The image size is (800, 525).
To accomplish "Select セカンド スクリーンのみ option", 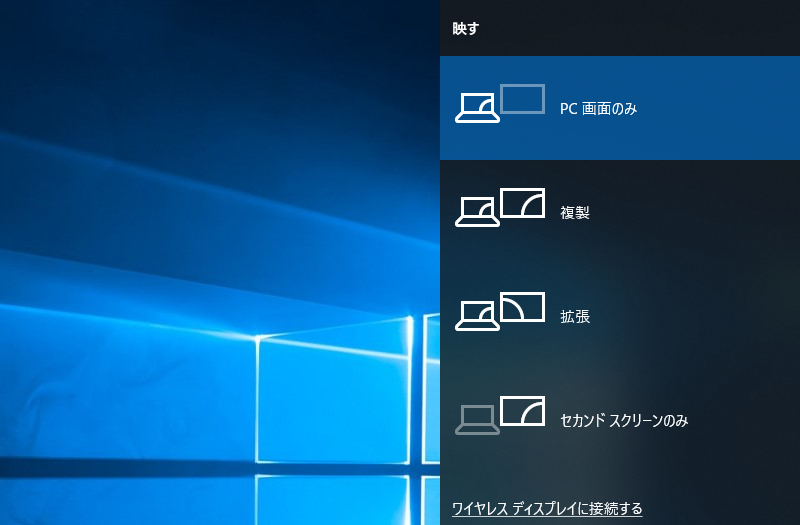I will click(x=620, y=420).
